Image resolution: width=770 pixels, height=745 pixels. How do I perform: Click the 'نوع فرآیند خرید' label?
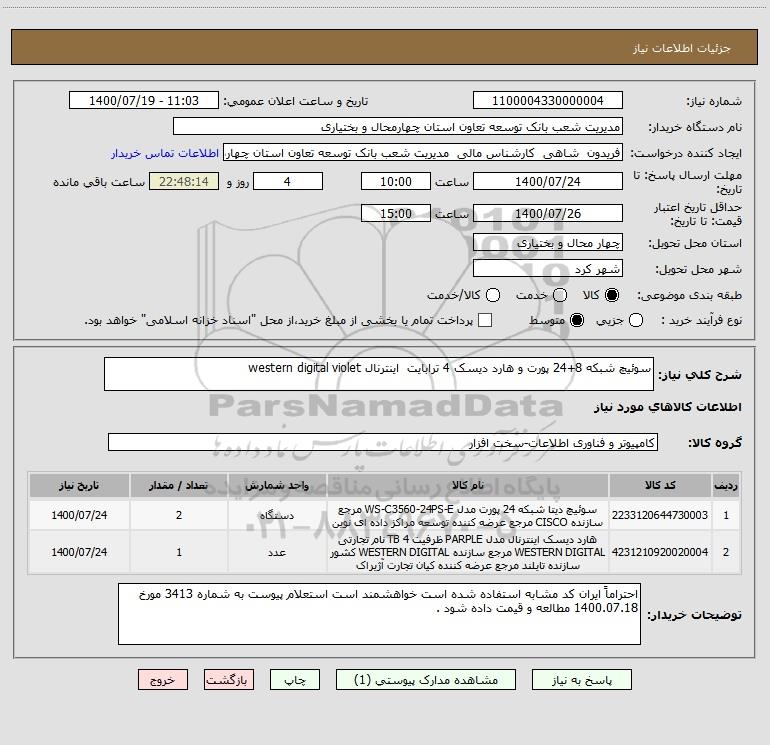[x=701, y=320]
